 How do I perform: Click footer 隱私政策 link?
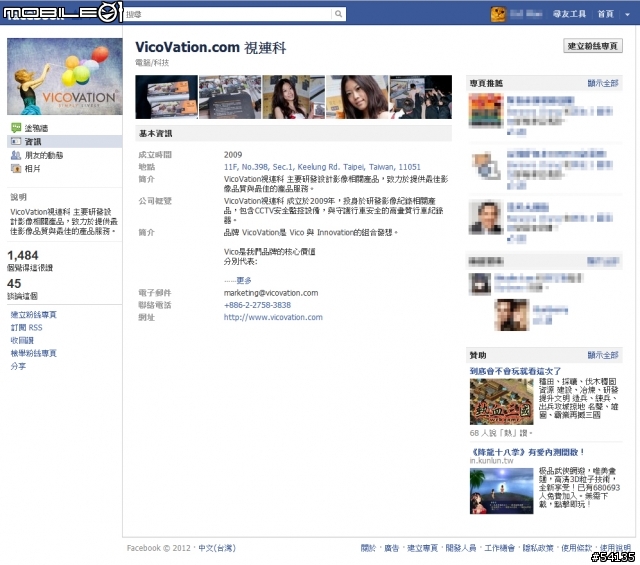point(538,548)
